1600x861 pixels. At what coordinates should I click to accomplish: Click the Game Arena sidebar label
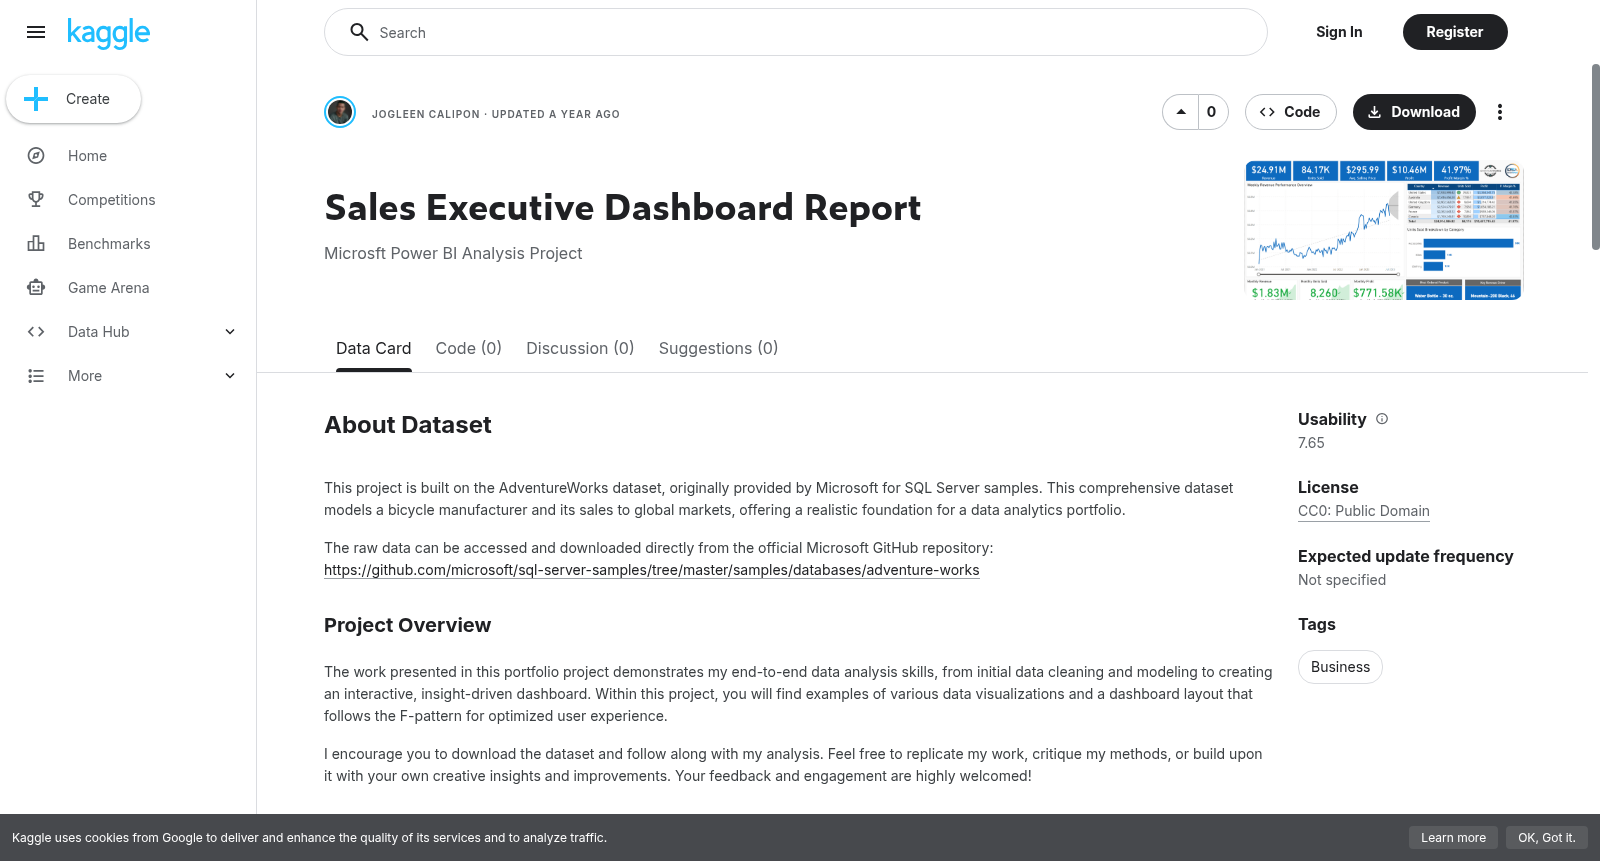pyautogui.click(x=109, y=288)
